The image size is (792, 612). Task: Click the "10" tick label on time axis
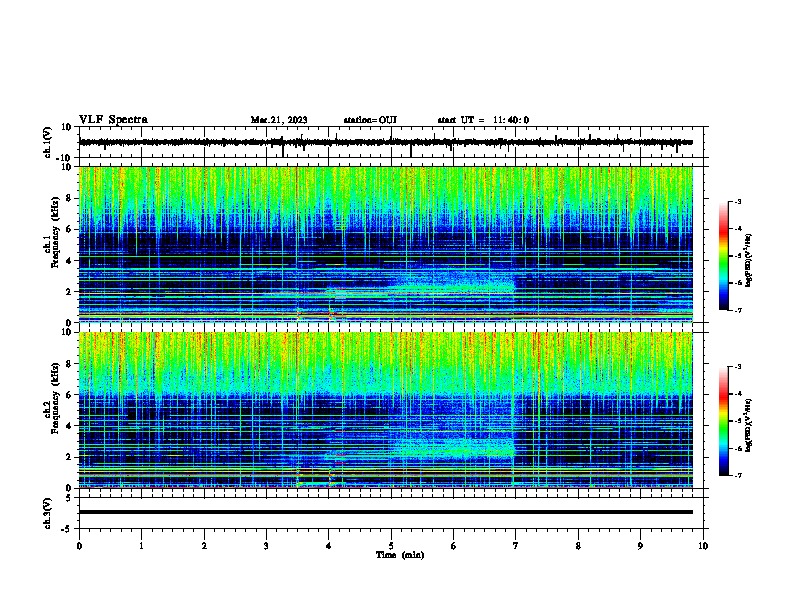703,546
